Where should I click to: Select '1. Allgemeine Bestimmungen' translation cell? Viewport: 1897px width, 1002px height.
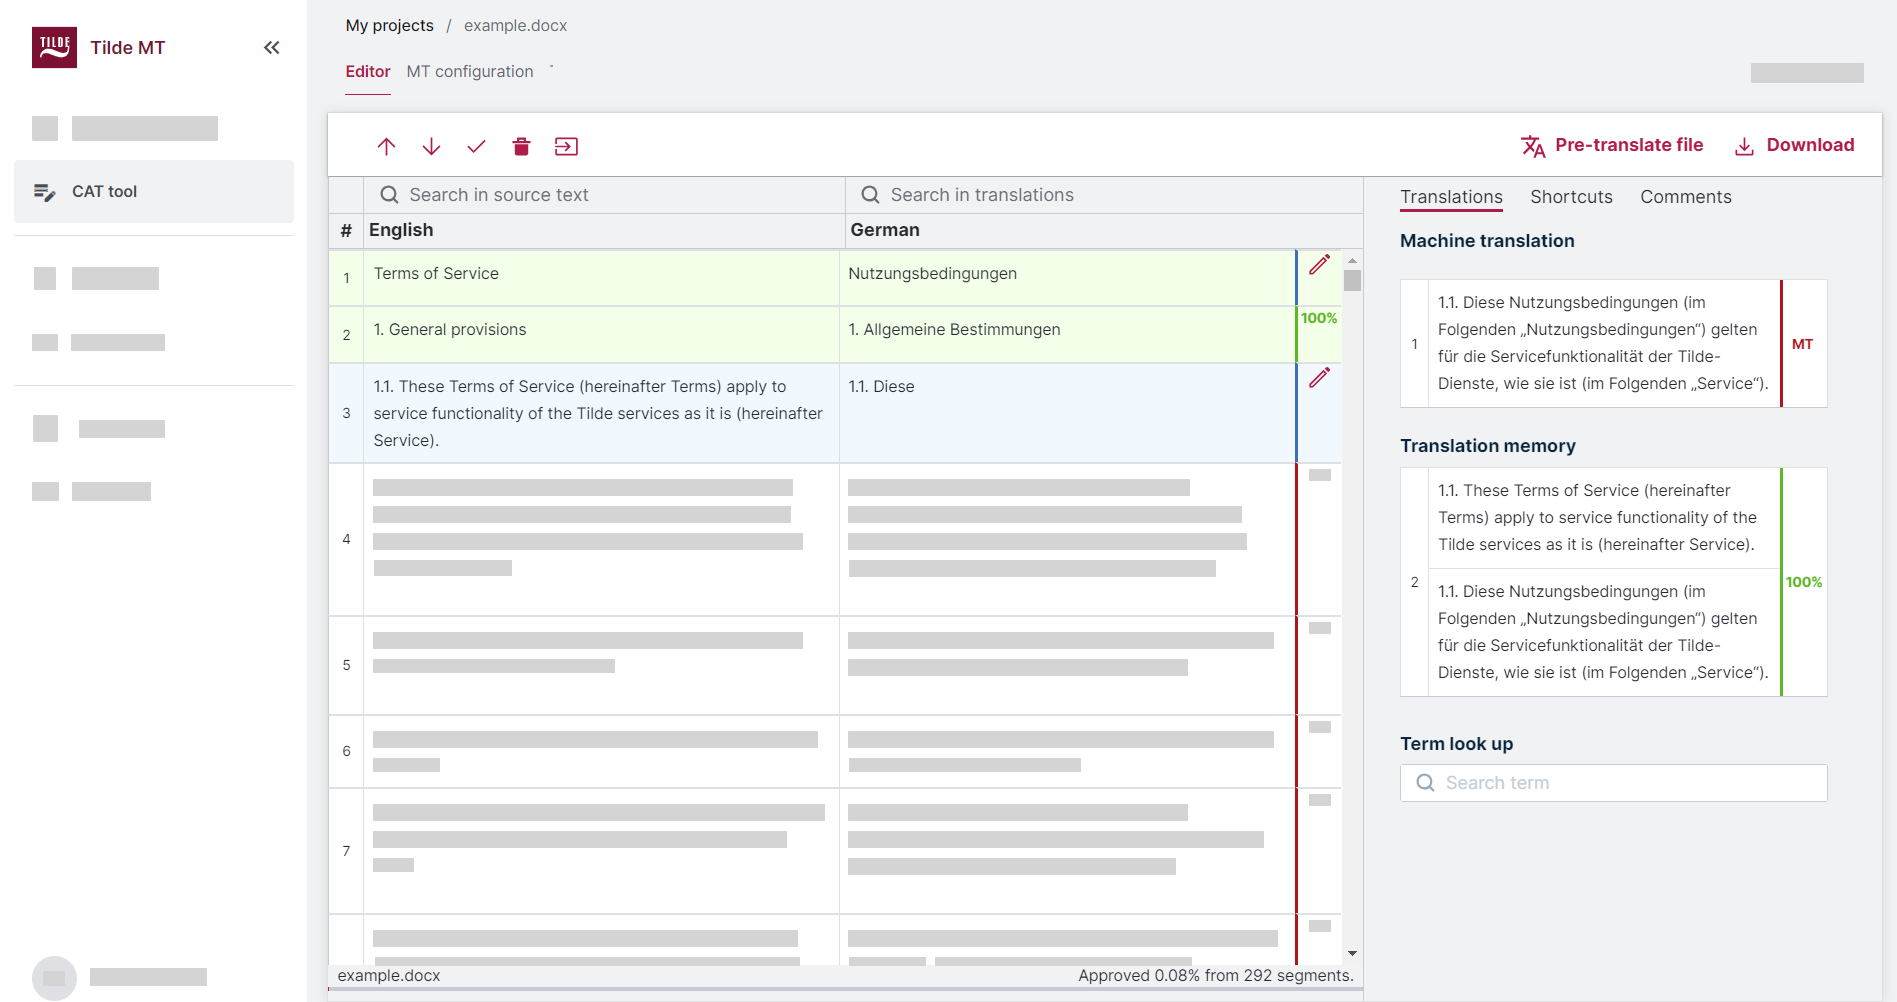[x=1068, y=334]
